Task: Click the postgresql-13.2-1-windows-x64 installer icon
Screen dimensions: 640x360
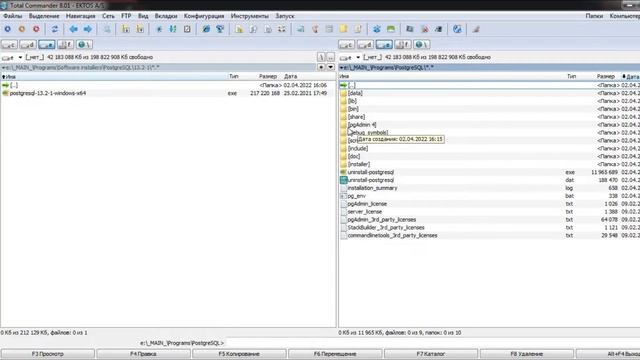Action: pos(5,93)
